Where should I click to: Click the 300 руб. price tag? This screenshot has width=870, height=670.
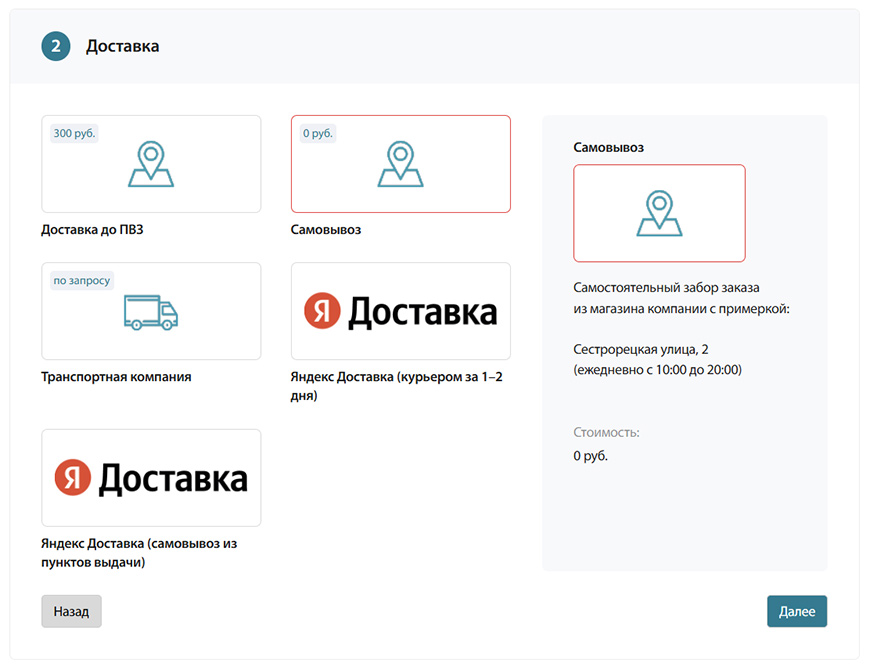tap(74, 133)
